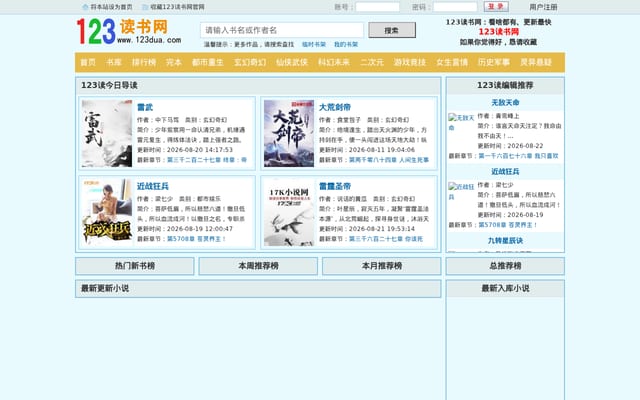Image resolution: width=640 pixels, height=400 pixels.
Task: Focus the password (密码) input field
Action: coord(455,7)
